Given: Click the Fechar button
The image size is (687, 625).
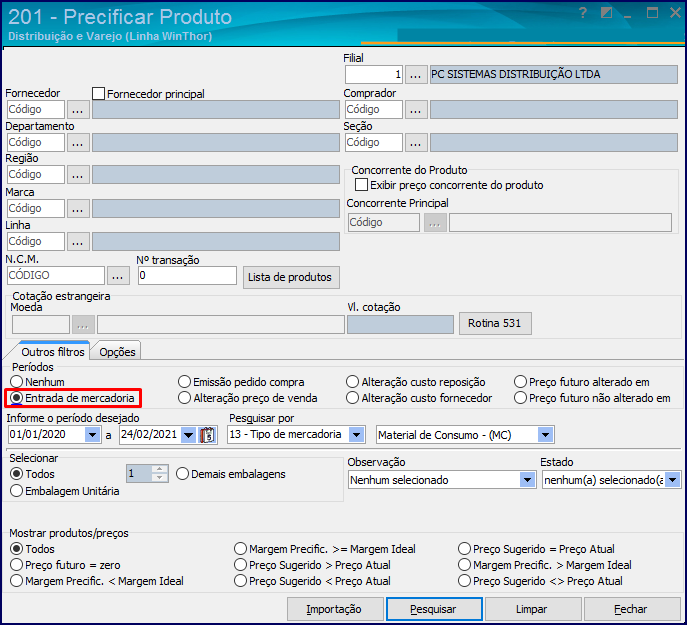Looking at the screenshot, I should pos(630,609).
